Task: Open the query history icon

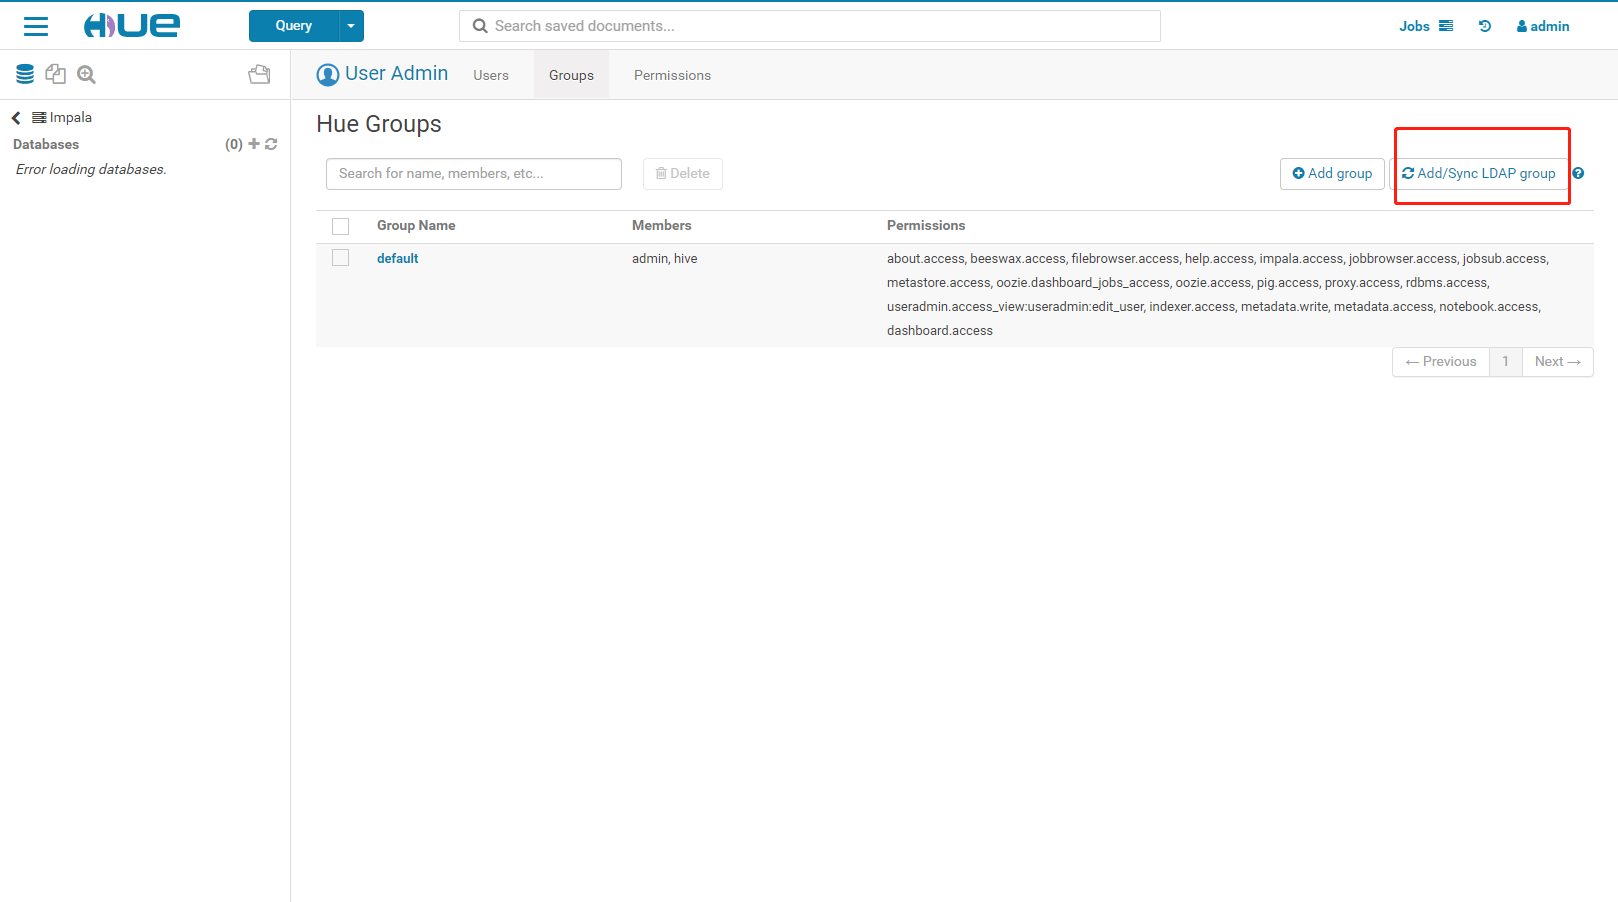Action: pyautogui.click(x=1485, y=26)
